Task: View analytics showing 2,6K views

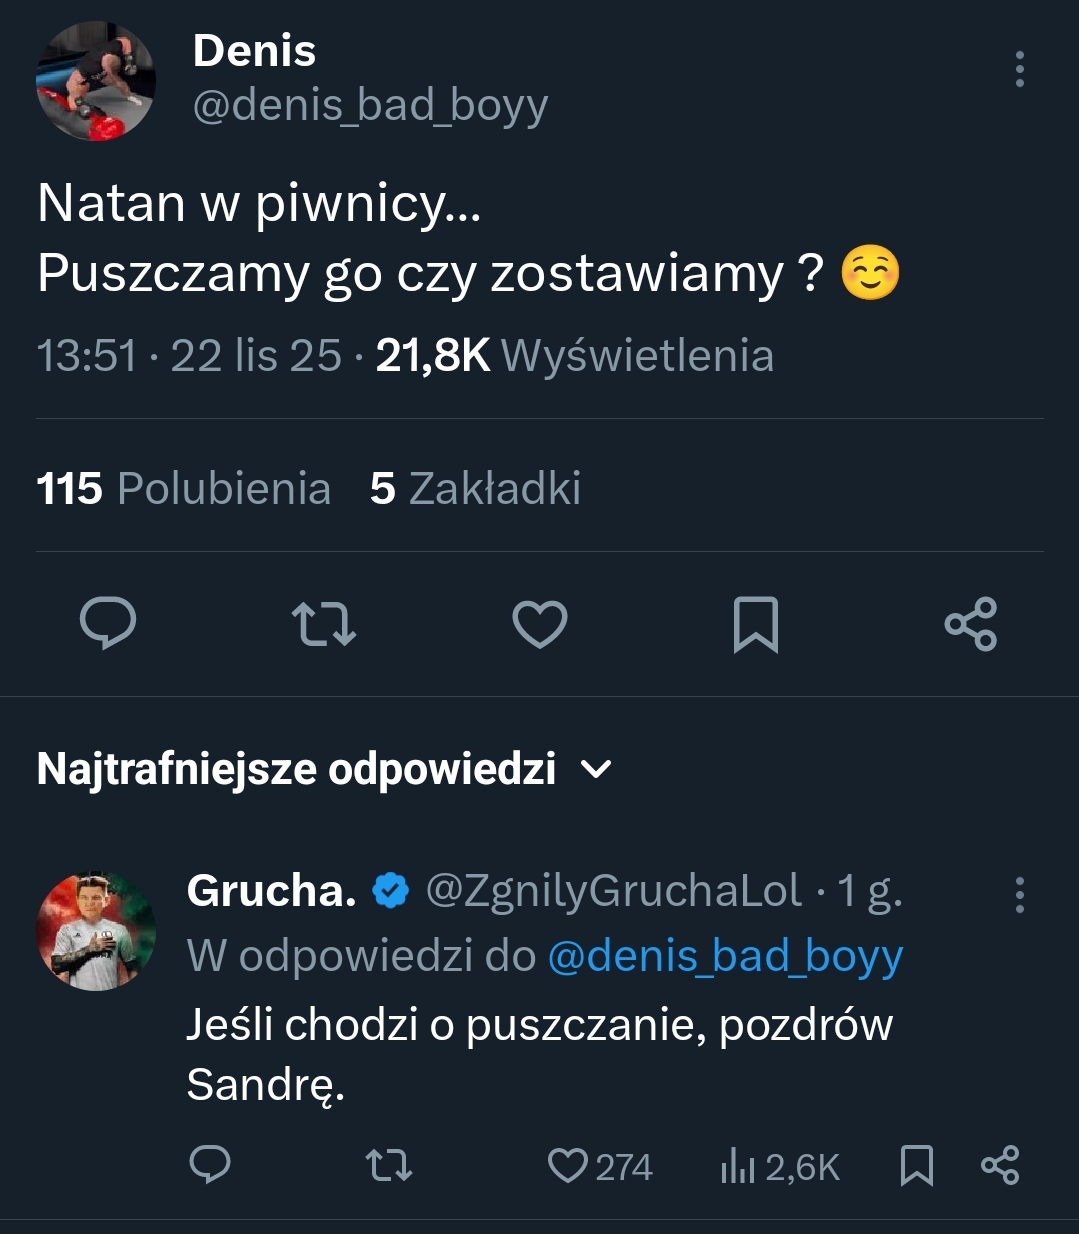Action: pyautogui.click(x=780, y=1167)
